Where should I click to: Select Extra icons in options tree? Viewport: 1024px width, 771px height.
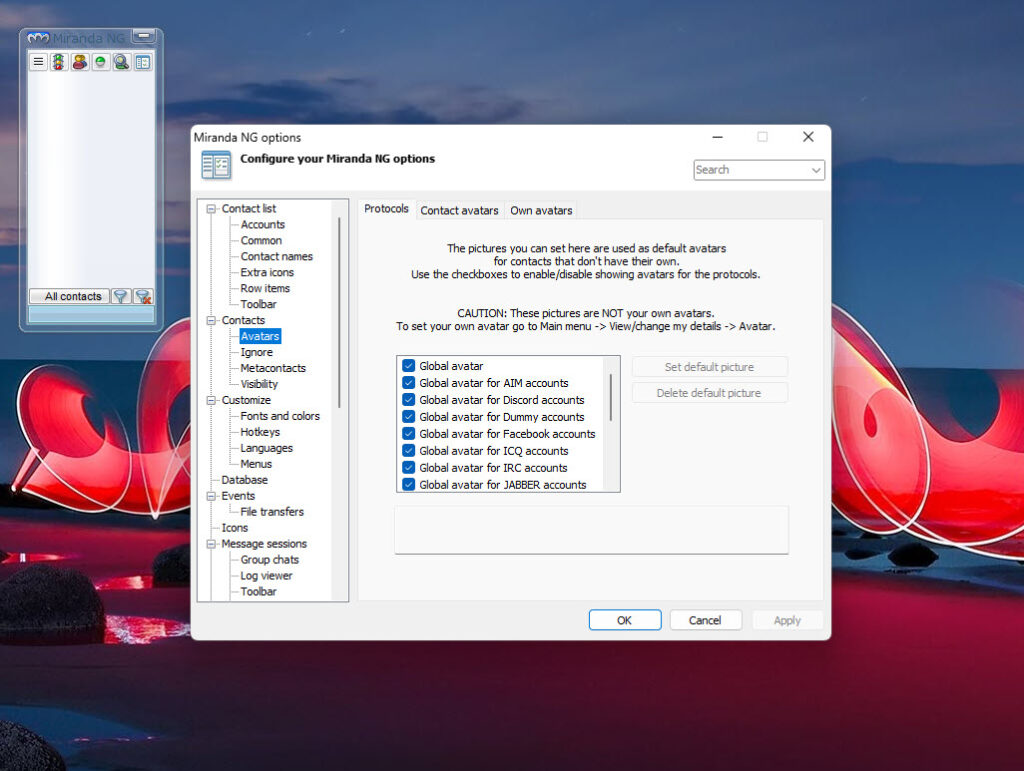click(x=267, y=273)
